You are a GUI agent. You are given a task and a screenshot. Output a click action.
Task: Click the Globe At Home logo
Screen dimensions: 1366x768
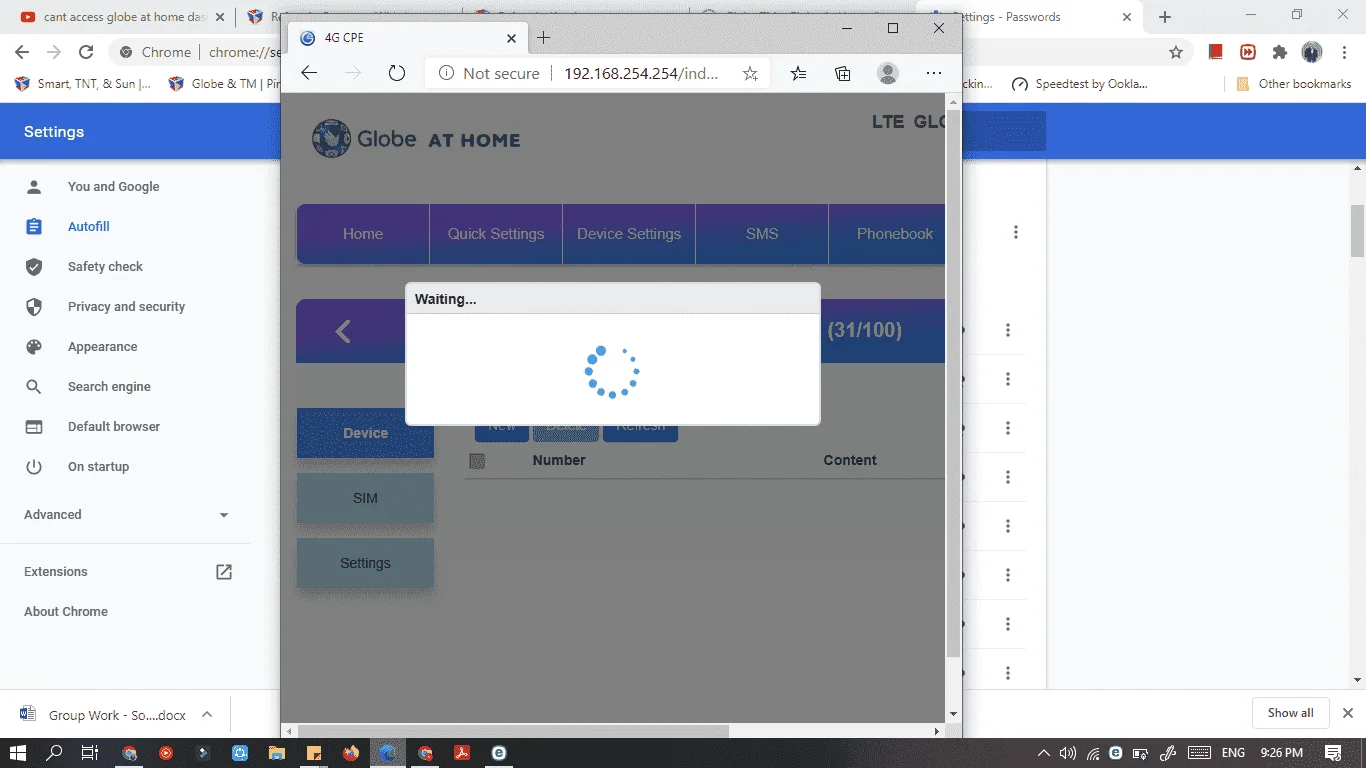coord(416,139)
